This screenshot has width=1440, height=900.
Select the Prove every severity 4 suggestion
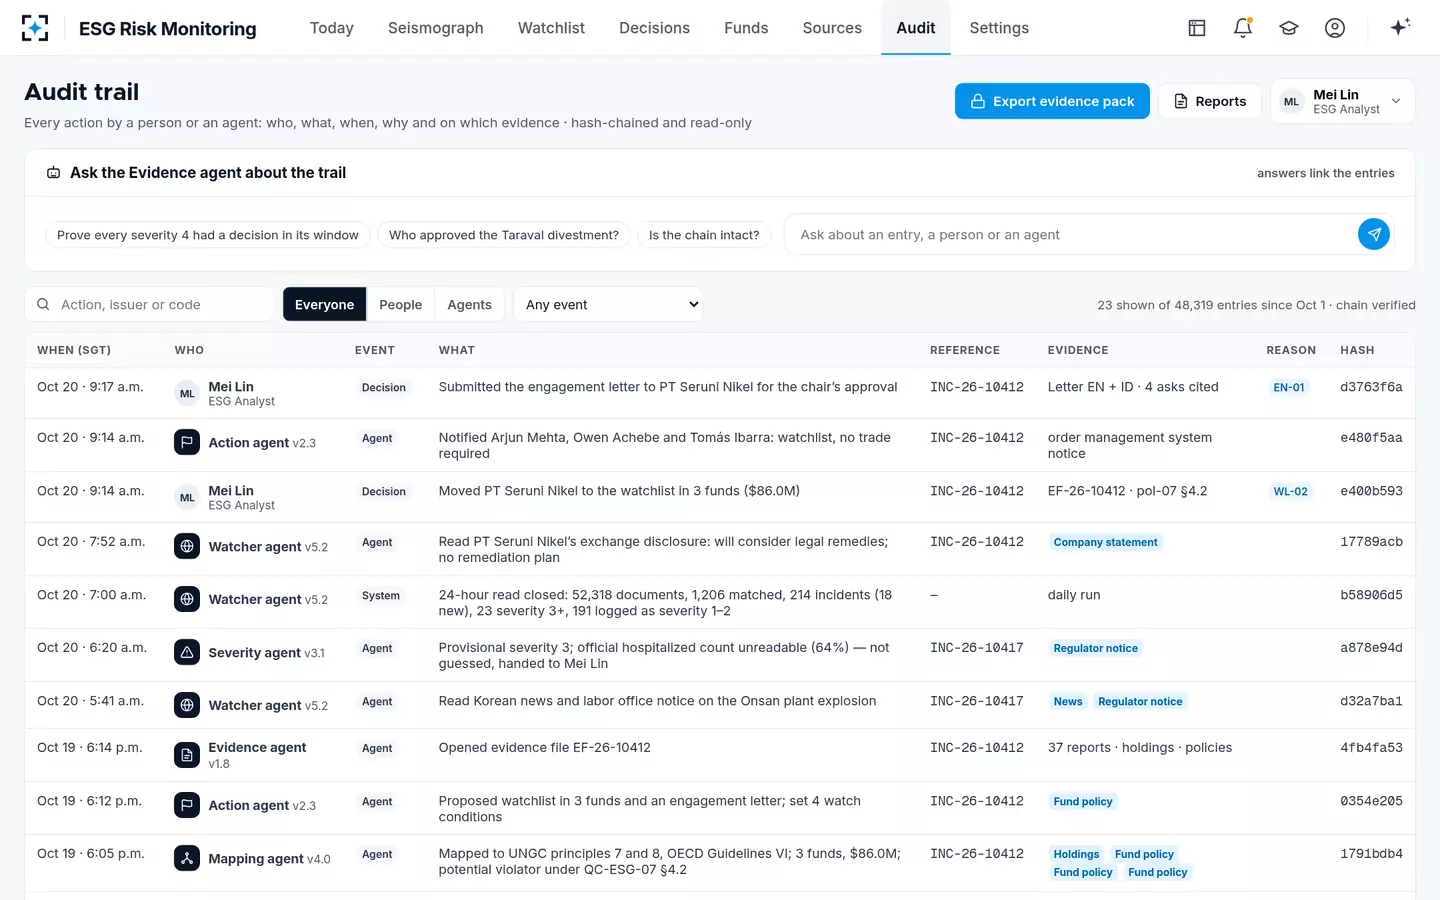208,235
